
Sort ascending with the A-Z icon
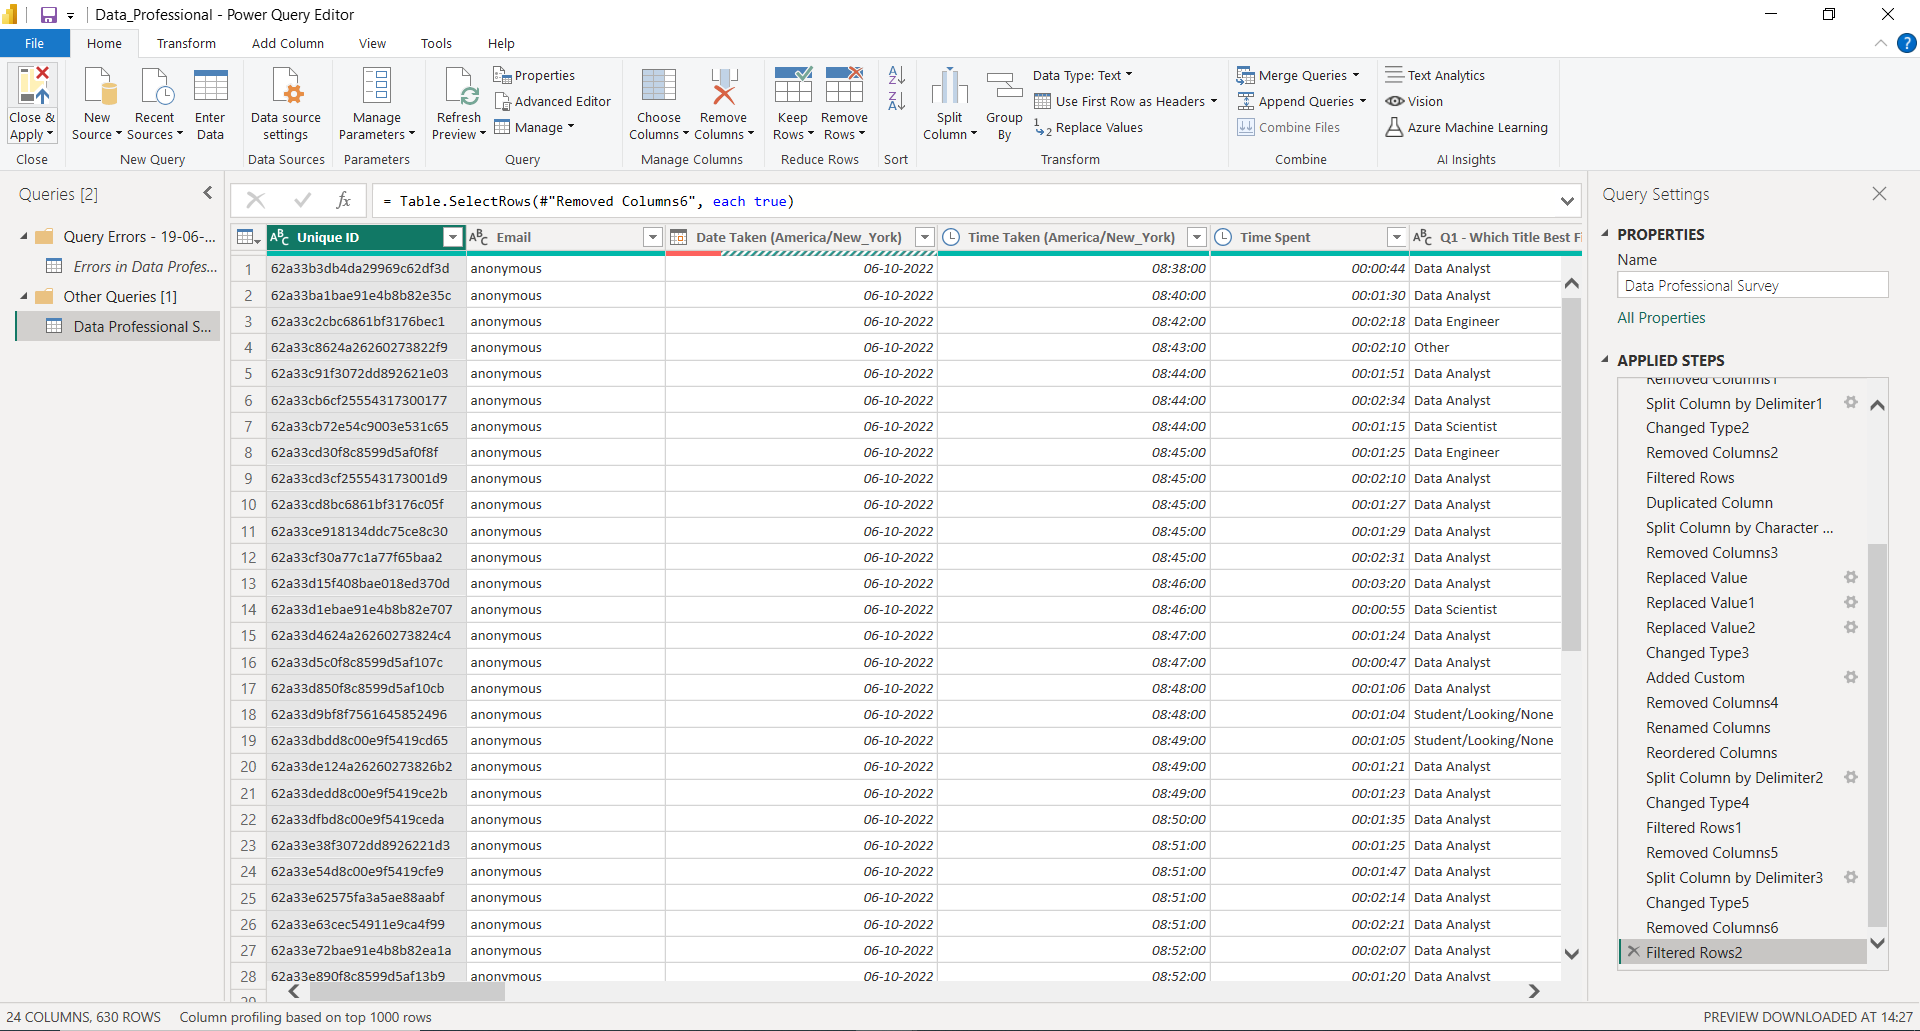point(897,75)
